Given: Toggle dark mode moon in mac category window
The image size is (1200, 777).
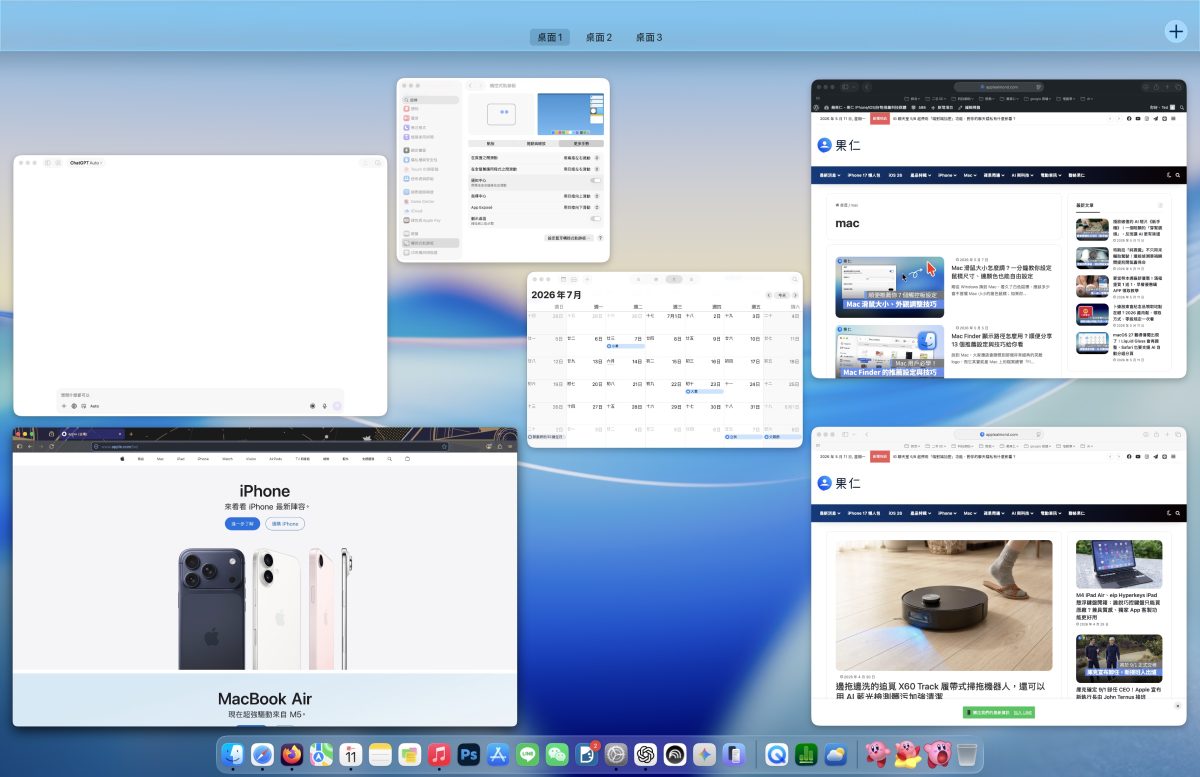Looking at the screenshot, I should 1168,175.
